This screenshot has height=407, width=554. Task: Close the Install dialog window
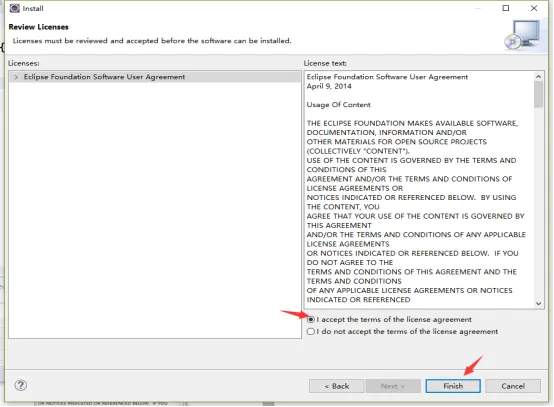(x=534, y=8)
